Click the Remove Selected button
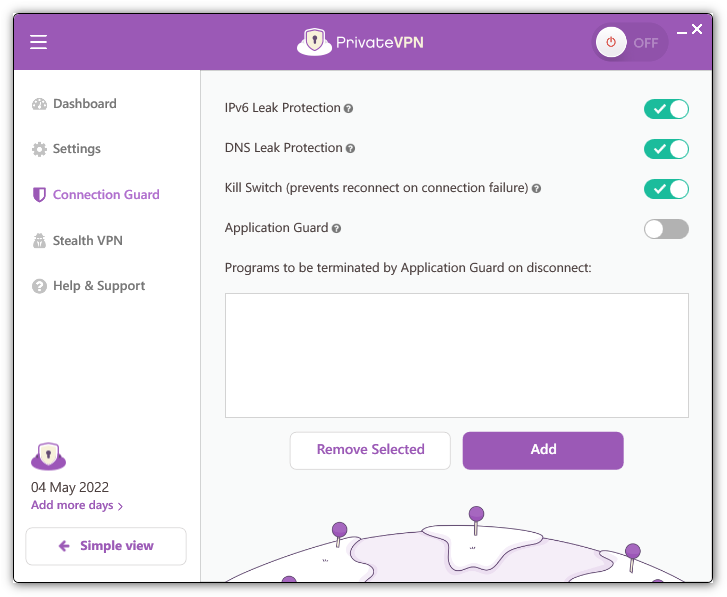The image size is (727, 597). coord(370,451)
